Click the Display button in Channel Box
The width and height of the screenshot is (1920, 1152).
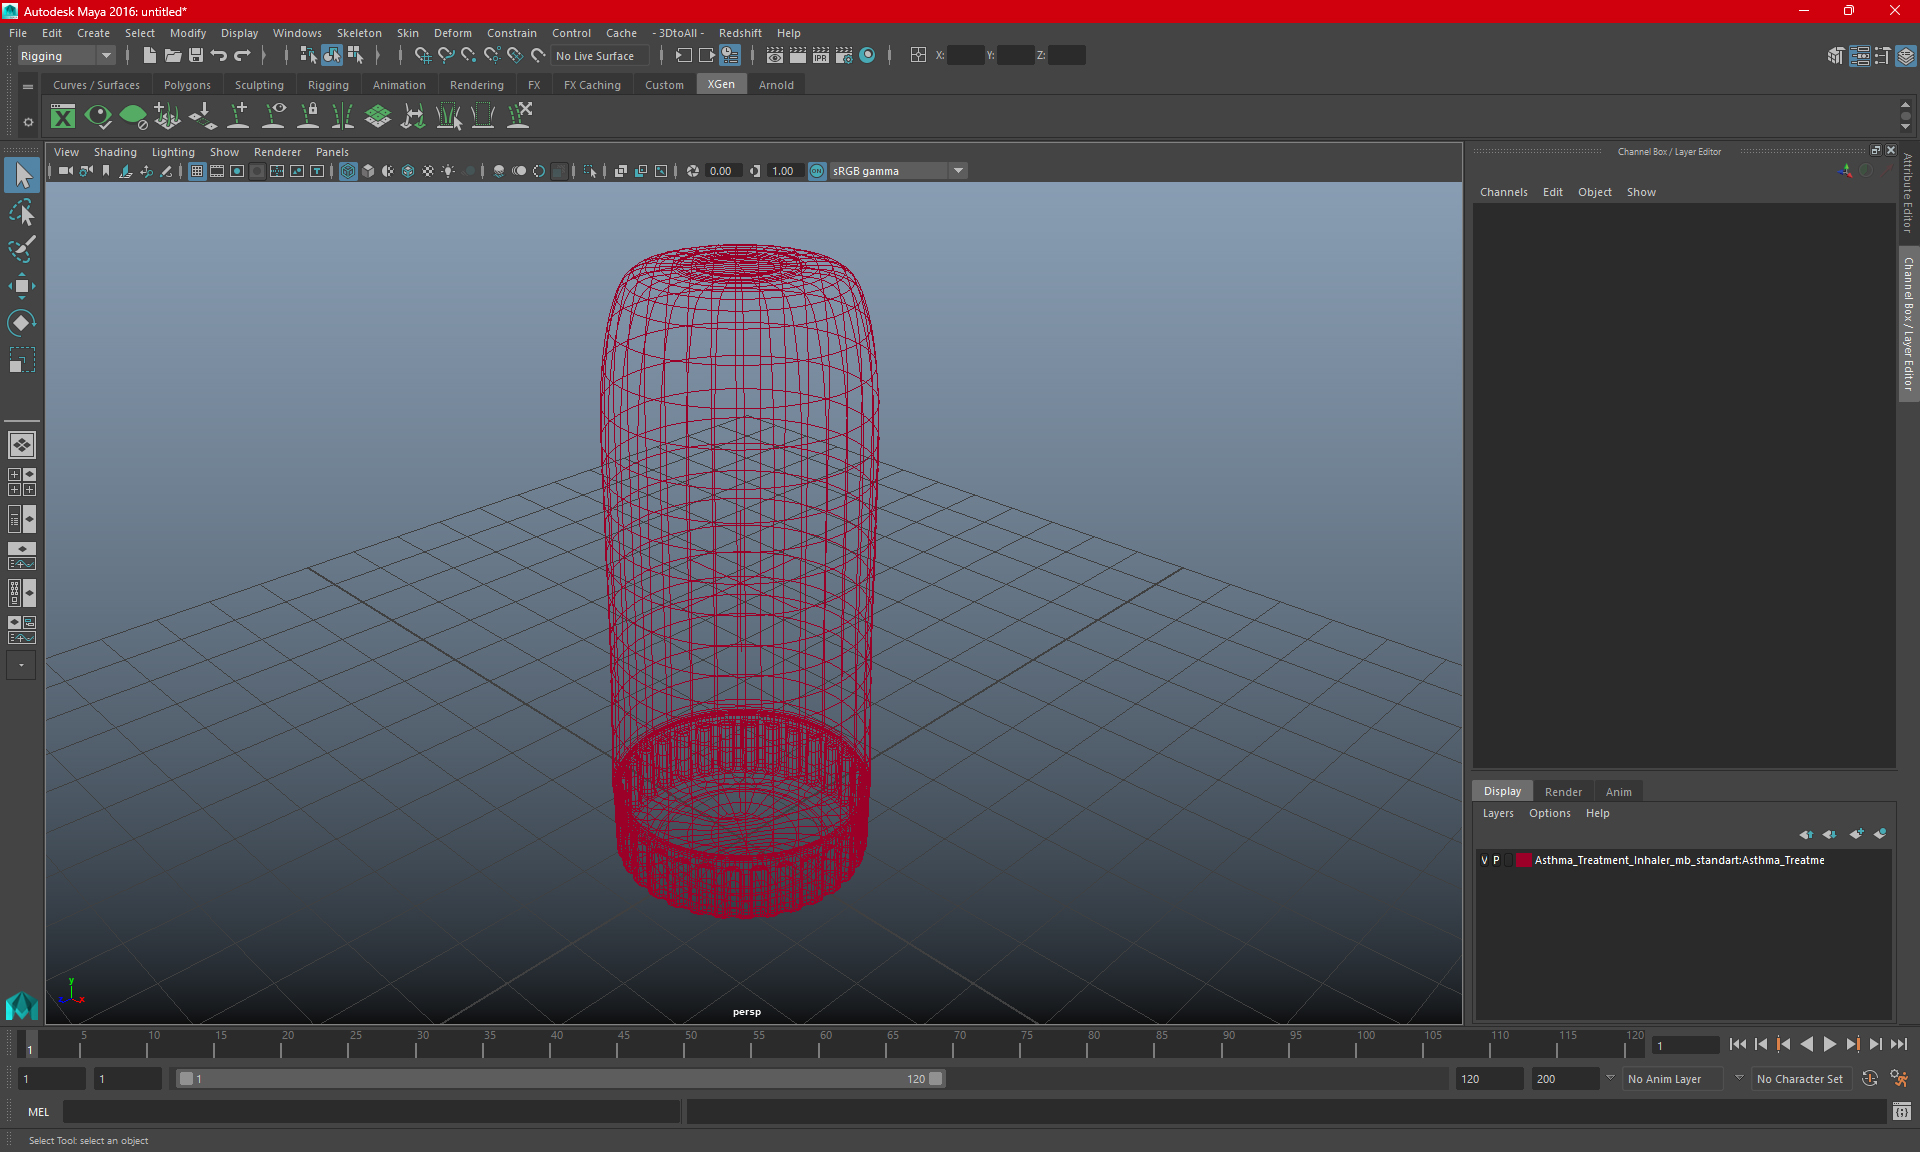(x=1503, y=791)
